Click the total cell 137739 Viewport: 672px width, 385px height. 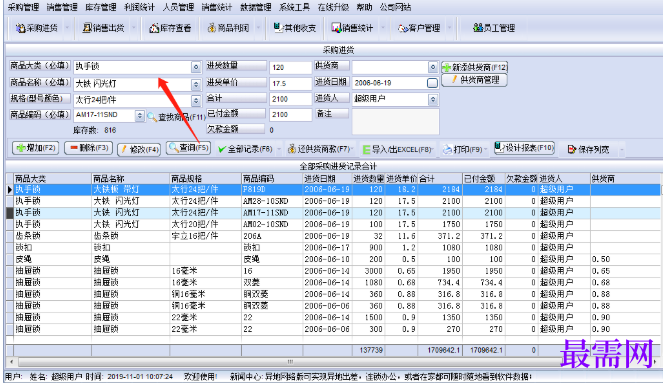coord(369,350)
